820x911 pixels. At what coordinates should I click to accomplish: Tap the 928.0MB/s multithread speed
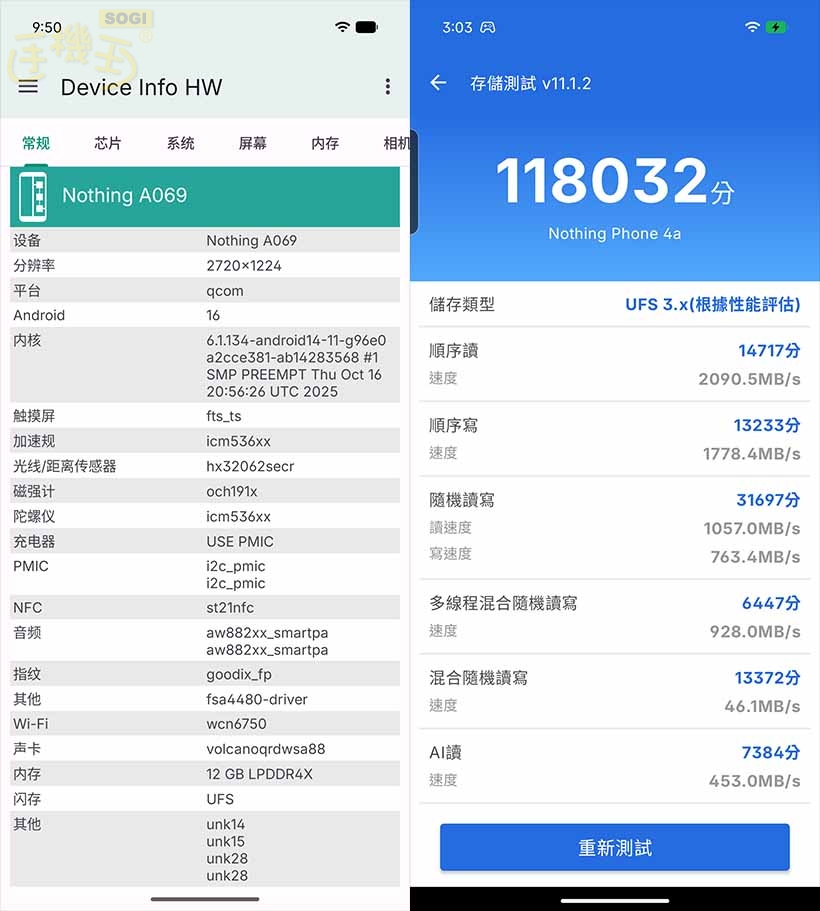(x=755, y=632)
